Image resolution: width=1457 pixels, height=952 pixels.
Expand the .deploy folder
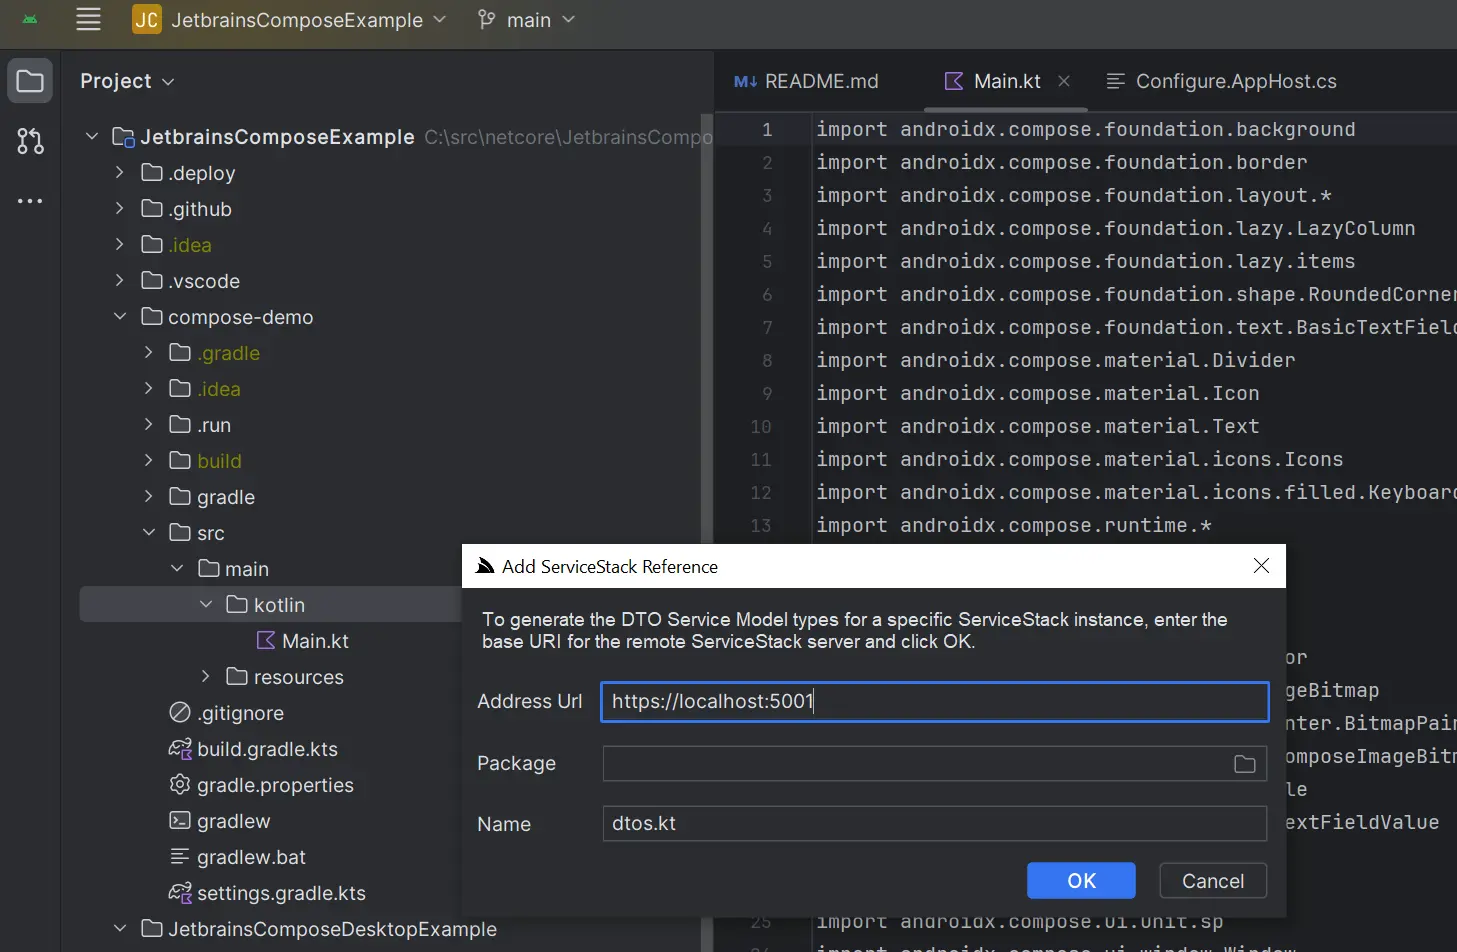[x=119, y=173]
